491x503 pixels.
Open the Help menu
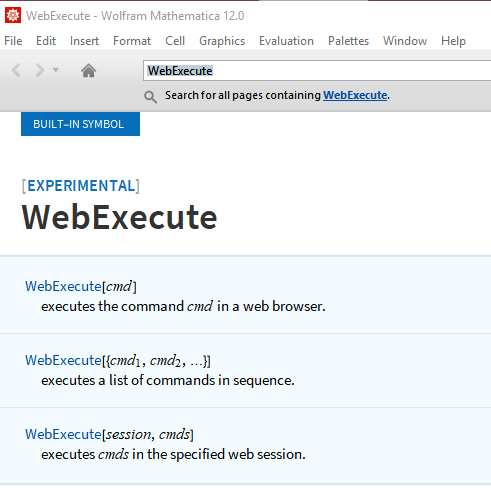click(453, 41)
